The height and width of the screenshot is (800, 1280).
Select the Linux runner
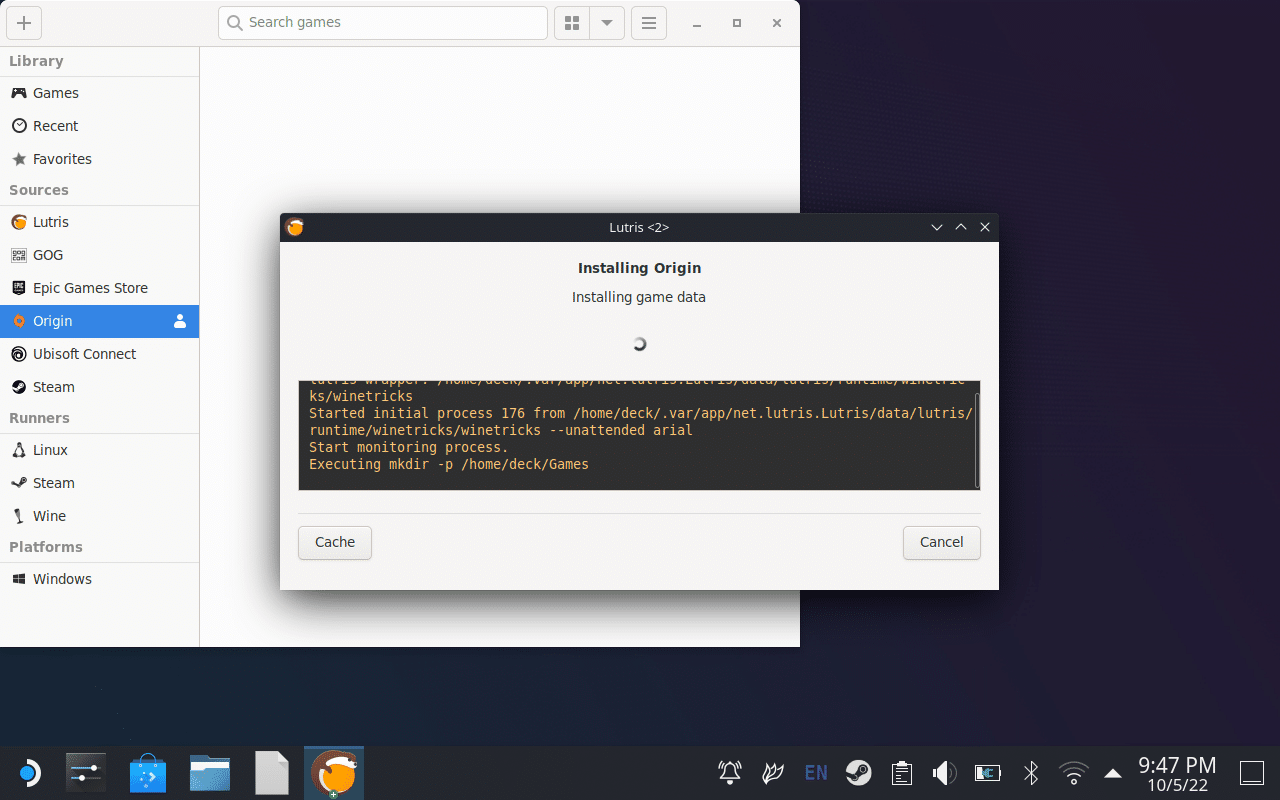[x=99, y=450]
